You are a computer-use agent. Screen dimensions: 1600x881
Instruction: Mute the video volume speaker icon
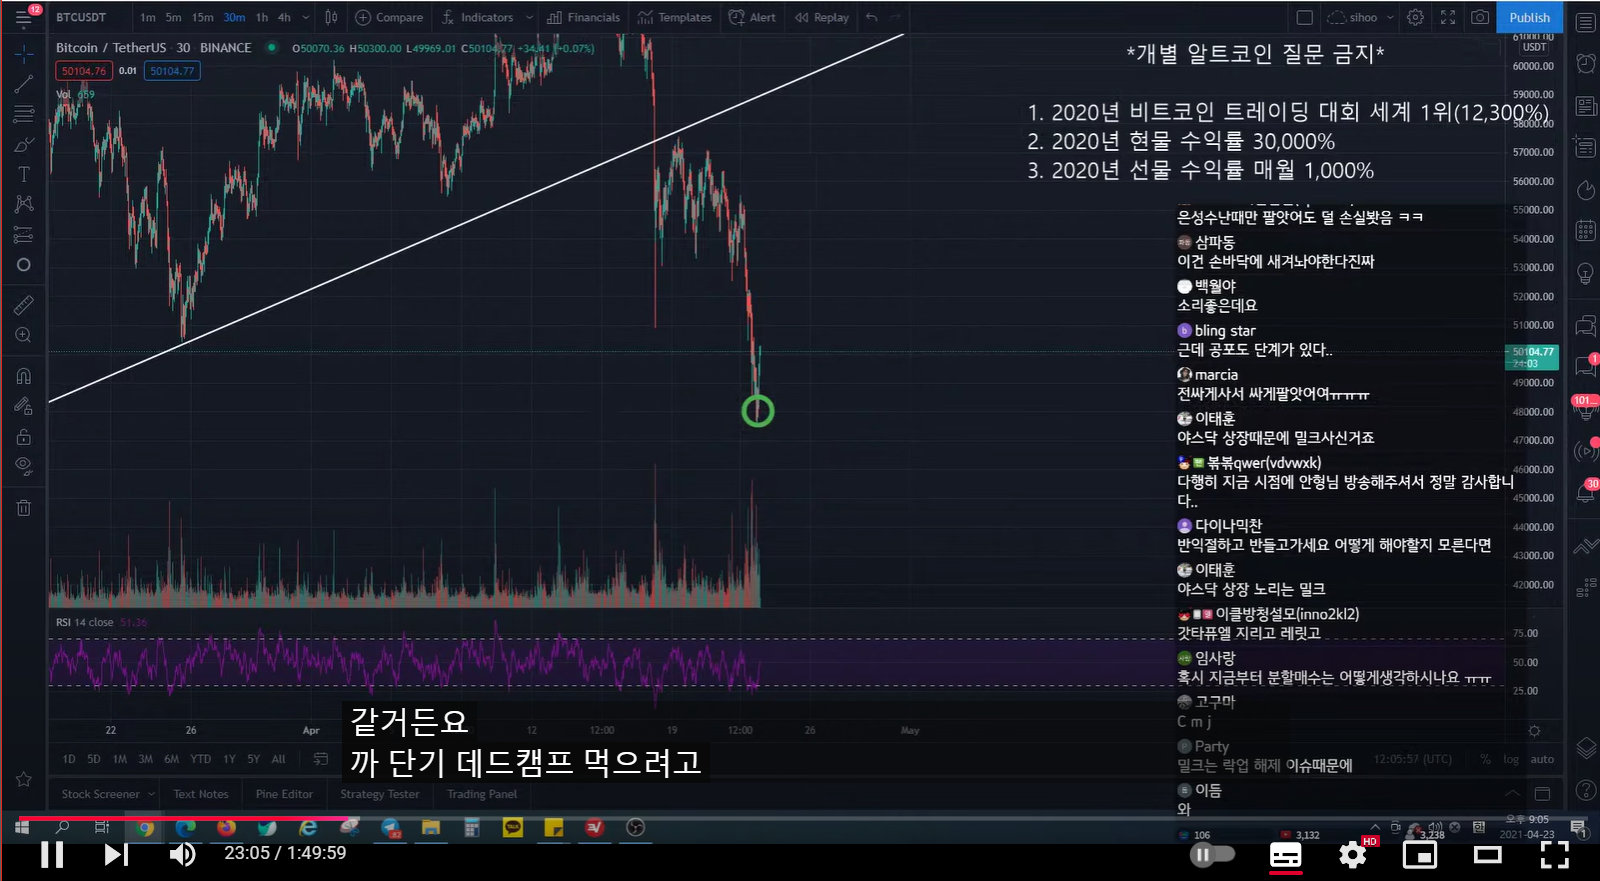[x=182, y=854]
